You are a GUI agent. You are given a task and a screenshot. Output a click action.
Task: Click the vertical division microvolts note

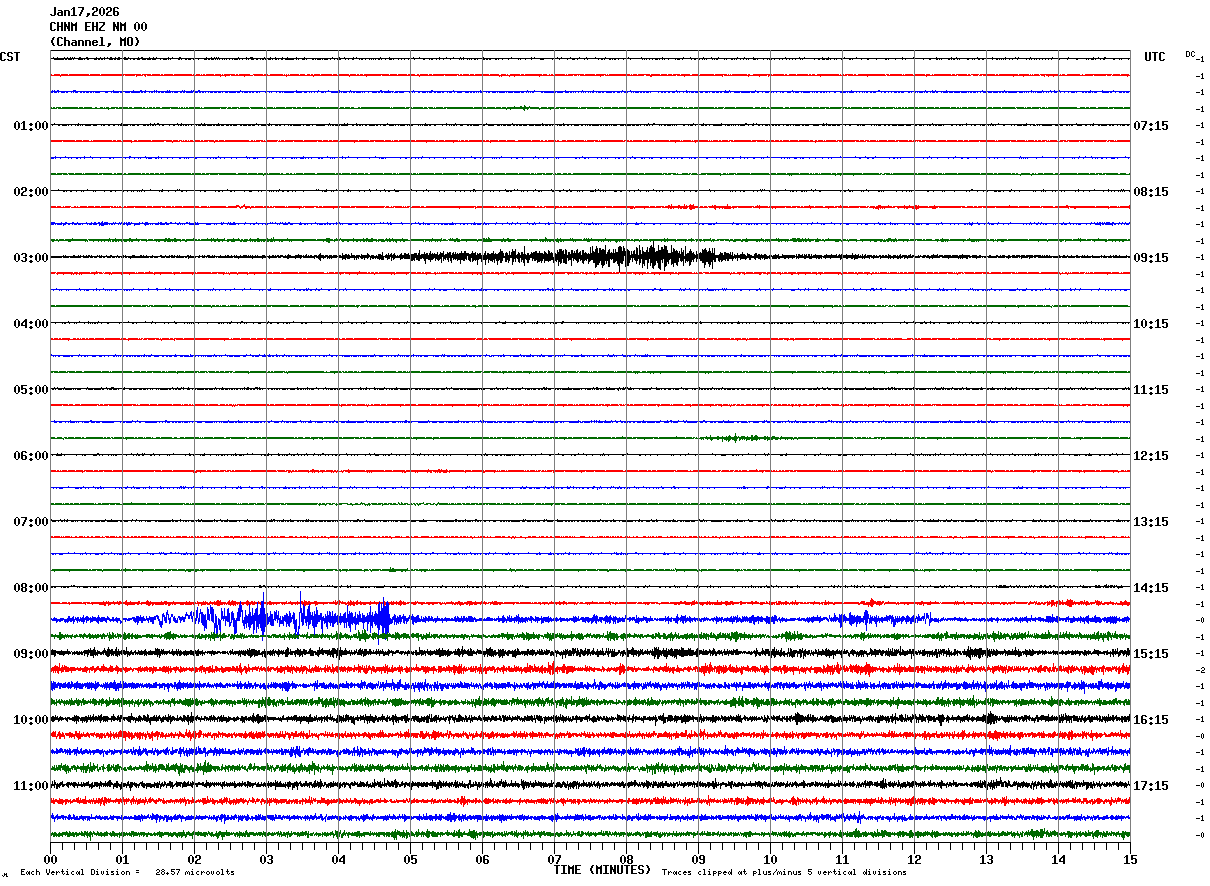tap(127, 872)
